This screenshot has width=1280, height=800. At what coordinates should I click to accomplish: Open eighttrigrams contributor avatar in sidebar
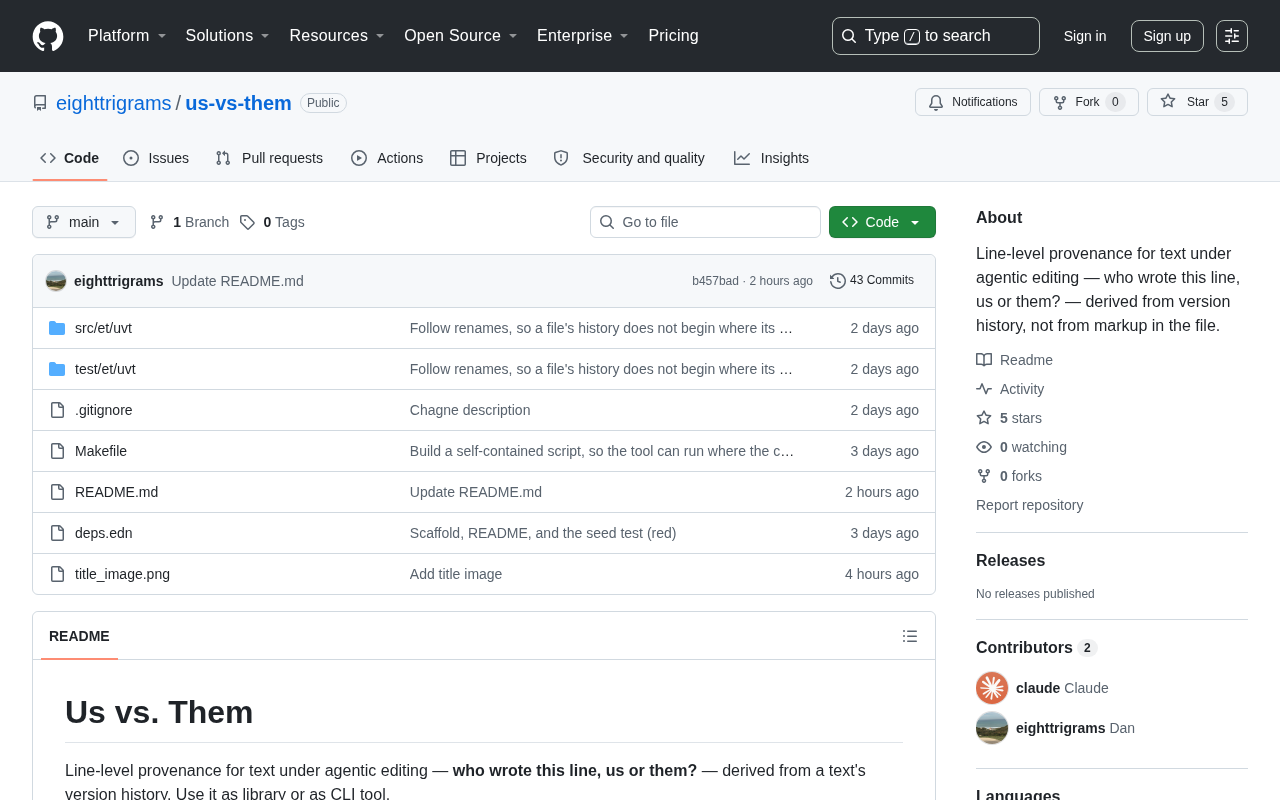pos(992,728)
